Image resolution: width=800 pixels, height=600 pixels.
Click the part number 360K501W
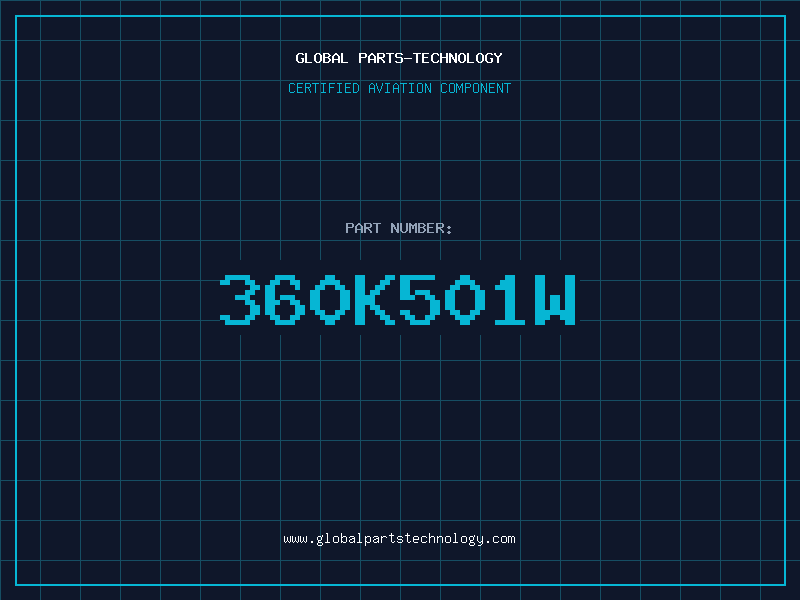point(398,300)
